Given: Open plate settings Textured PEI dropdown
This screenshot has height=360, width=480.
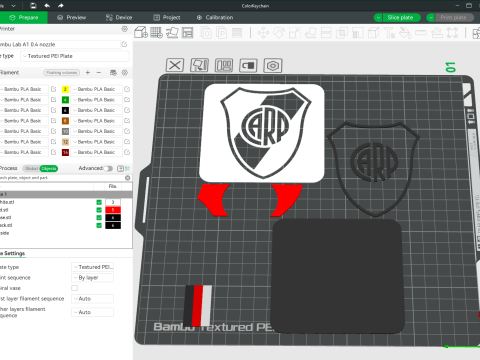Looking at the screenshot, I should click(x=93, y=267).
